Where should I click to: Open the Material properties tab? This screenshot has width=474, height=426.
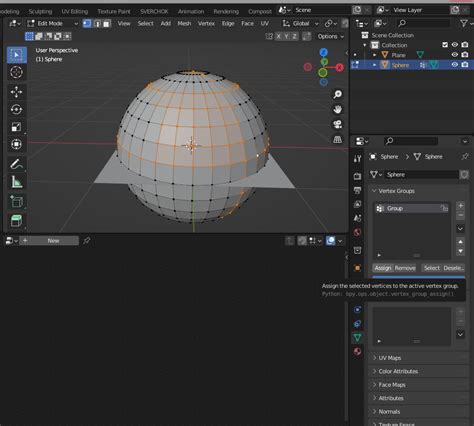357,351
